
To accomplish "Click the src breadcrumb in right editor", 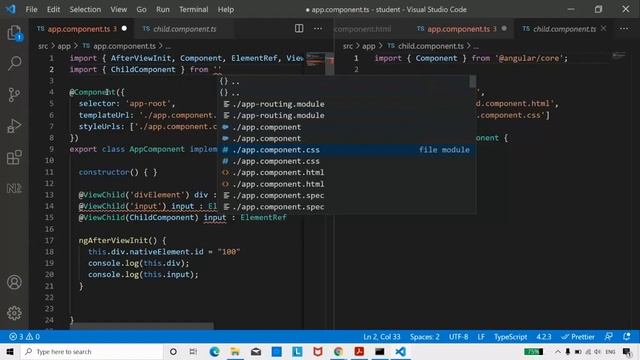I will (347, 46).
